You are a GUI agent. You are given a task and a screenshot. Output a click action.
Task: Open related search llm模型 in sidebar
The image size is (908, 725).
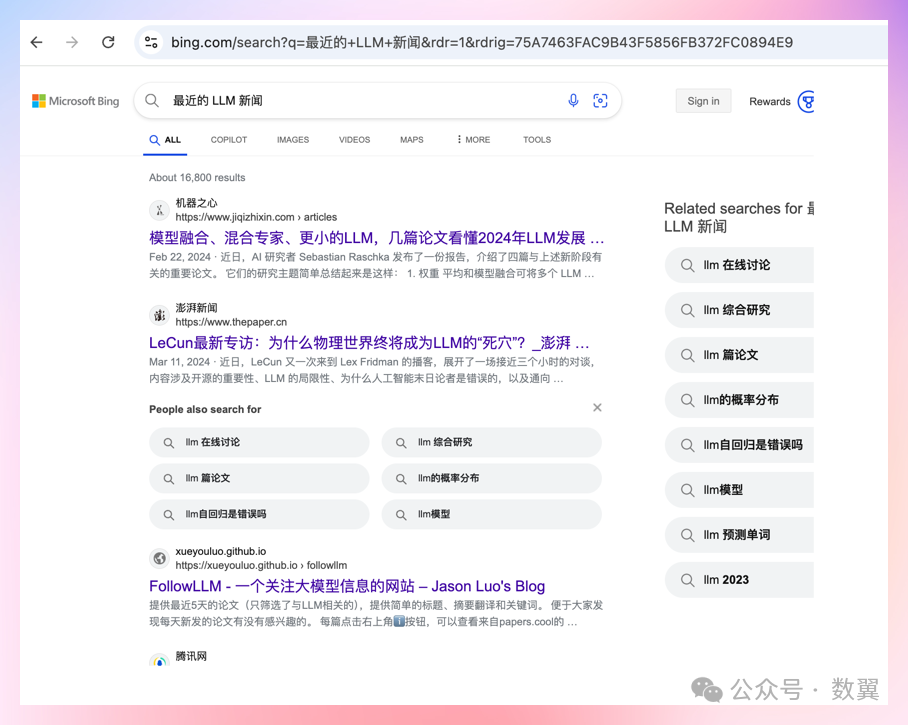click(x=739, y=490)
